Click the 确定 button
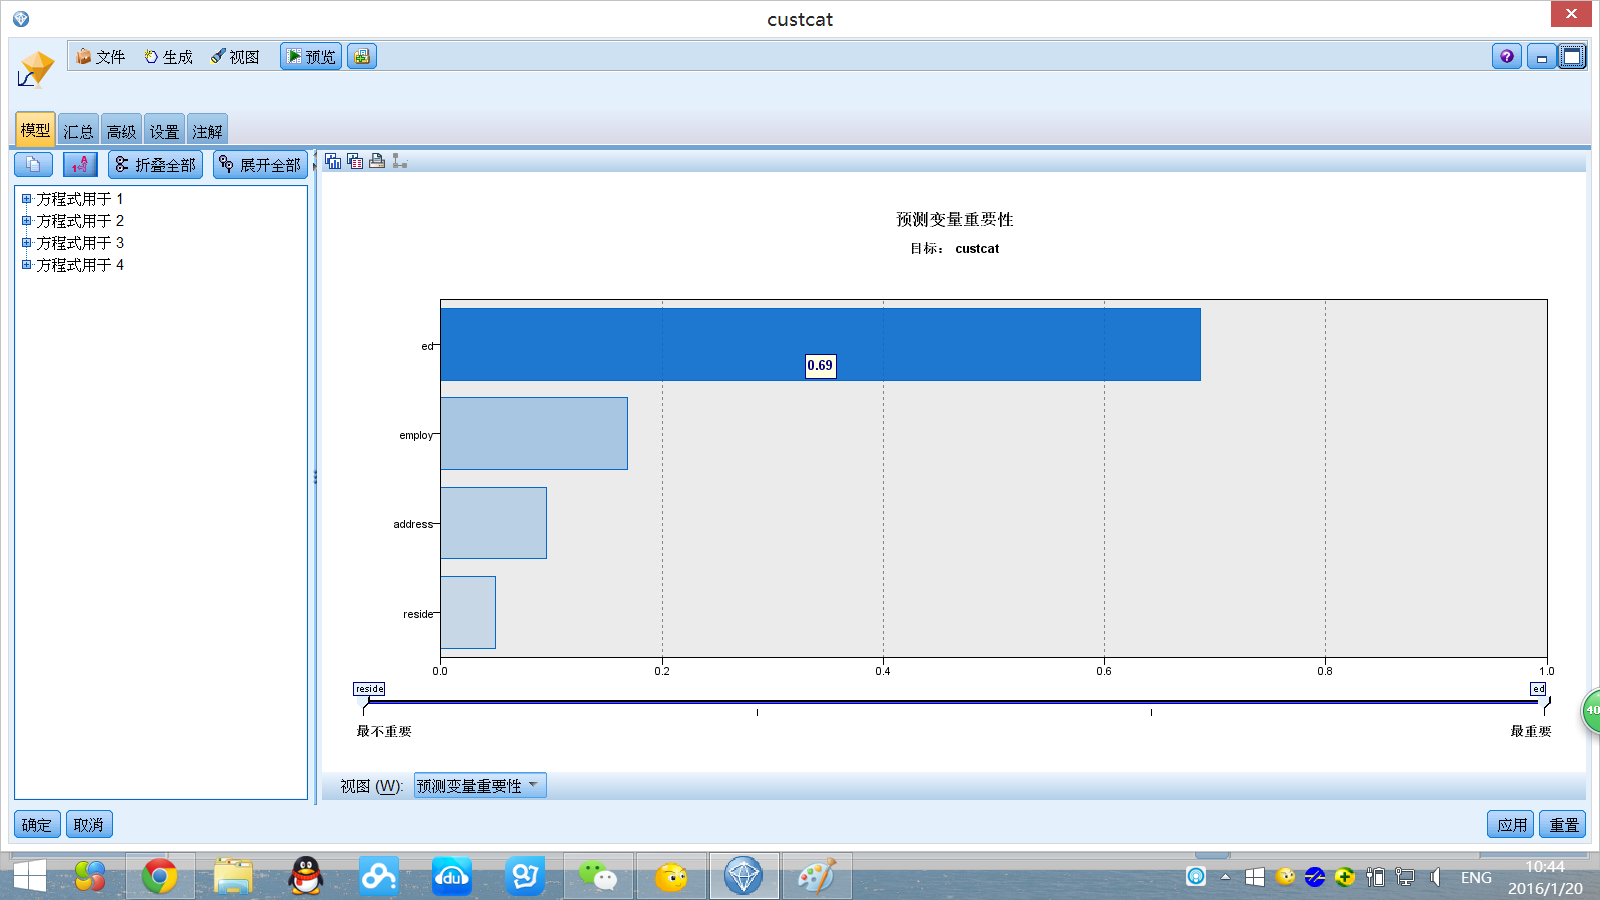The height and width of the screenshot is (900, 1600). [37, 825]
